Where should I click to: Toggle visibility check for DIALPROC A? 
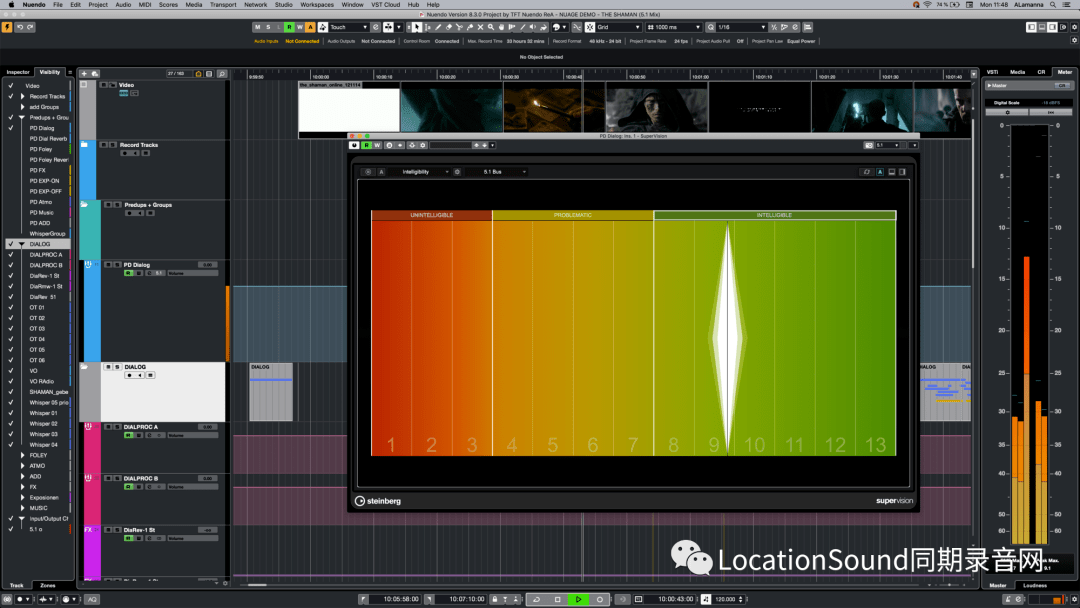pyautogui.click(x=10, y=255)
